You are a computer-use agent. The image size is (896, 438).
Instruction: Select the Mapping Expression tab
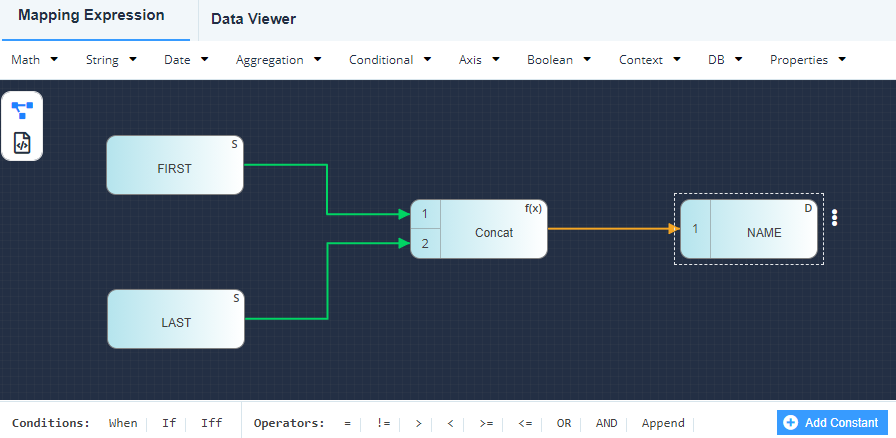91,16
